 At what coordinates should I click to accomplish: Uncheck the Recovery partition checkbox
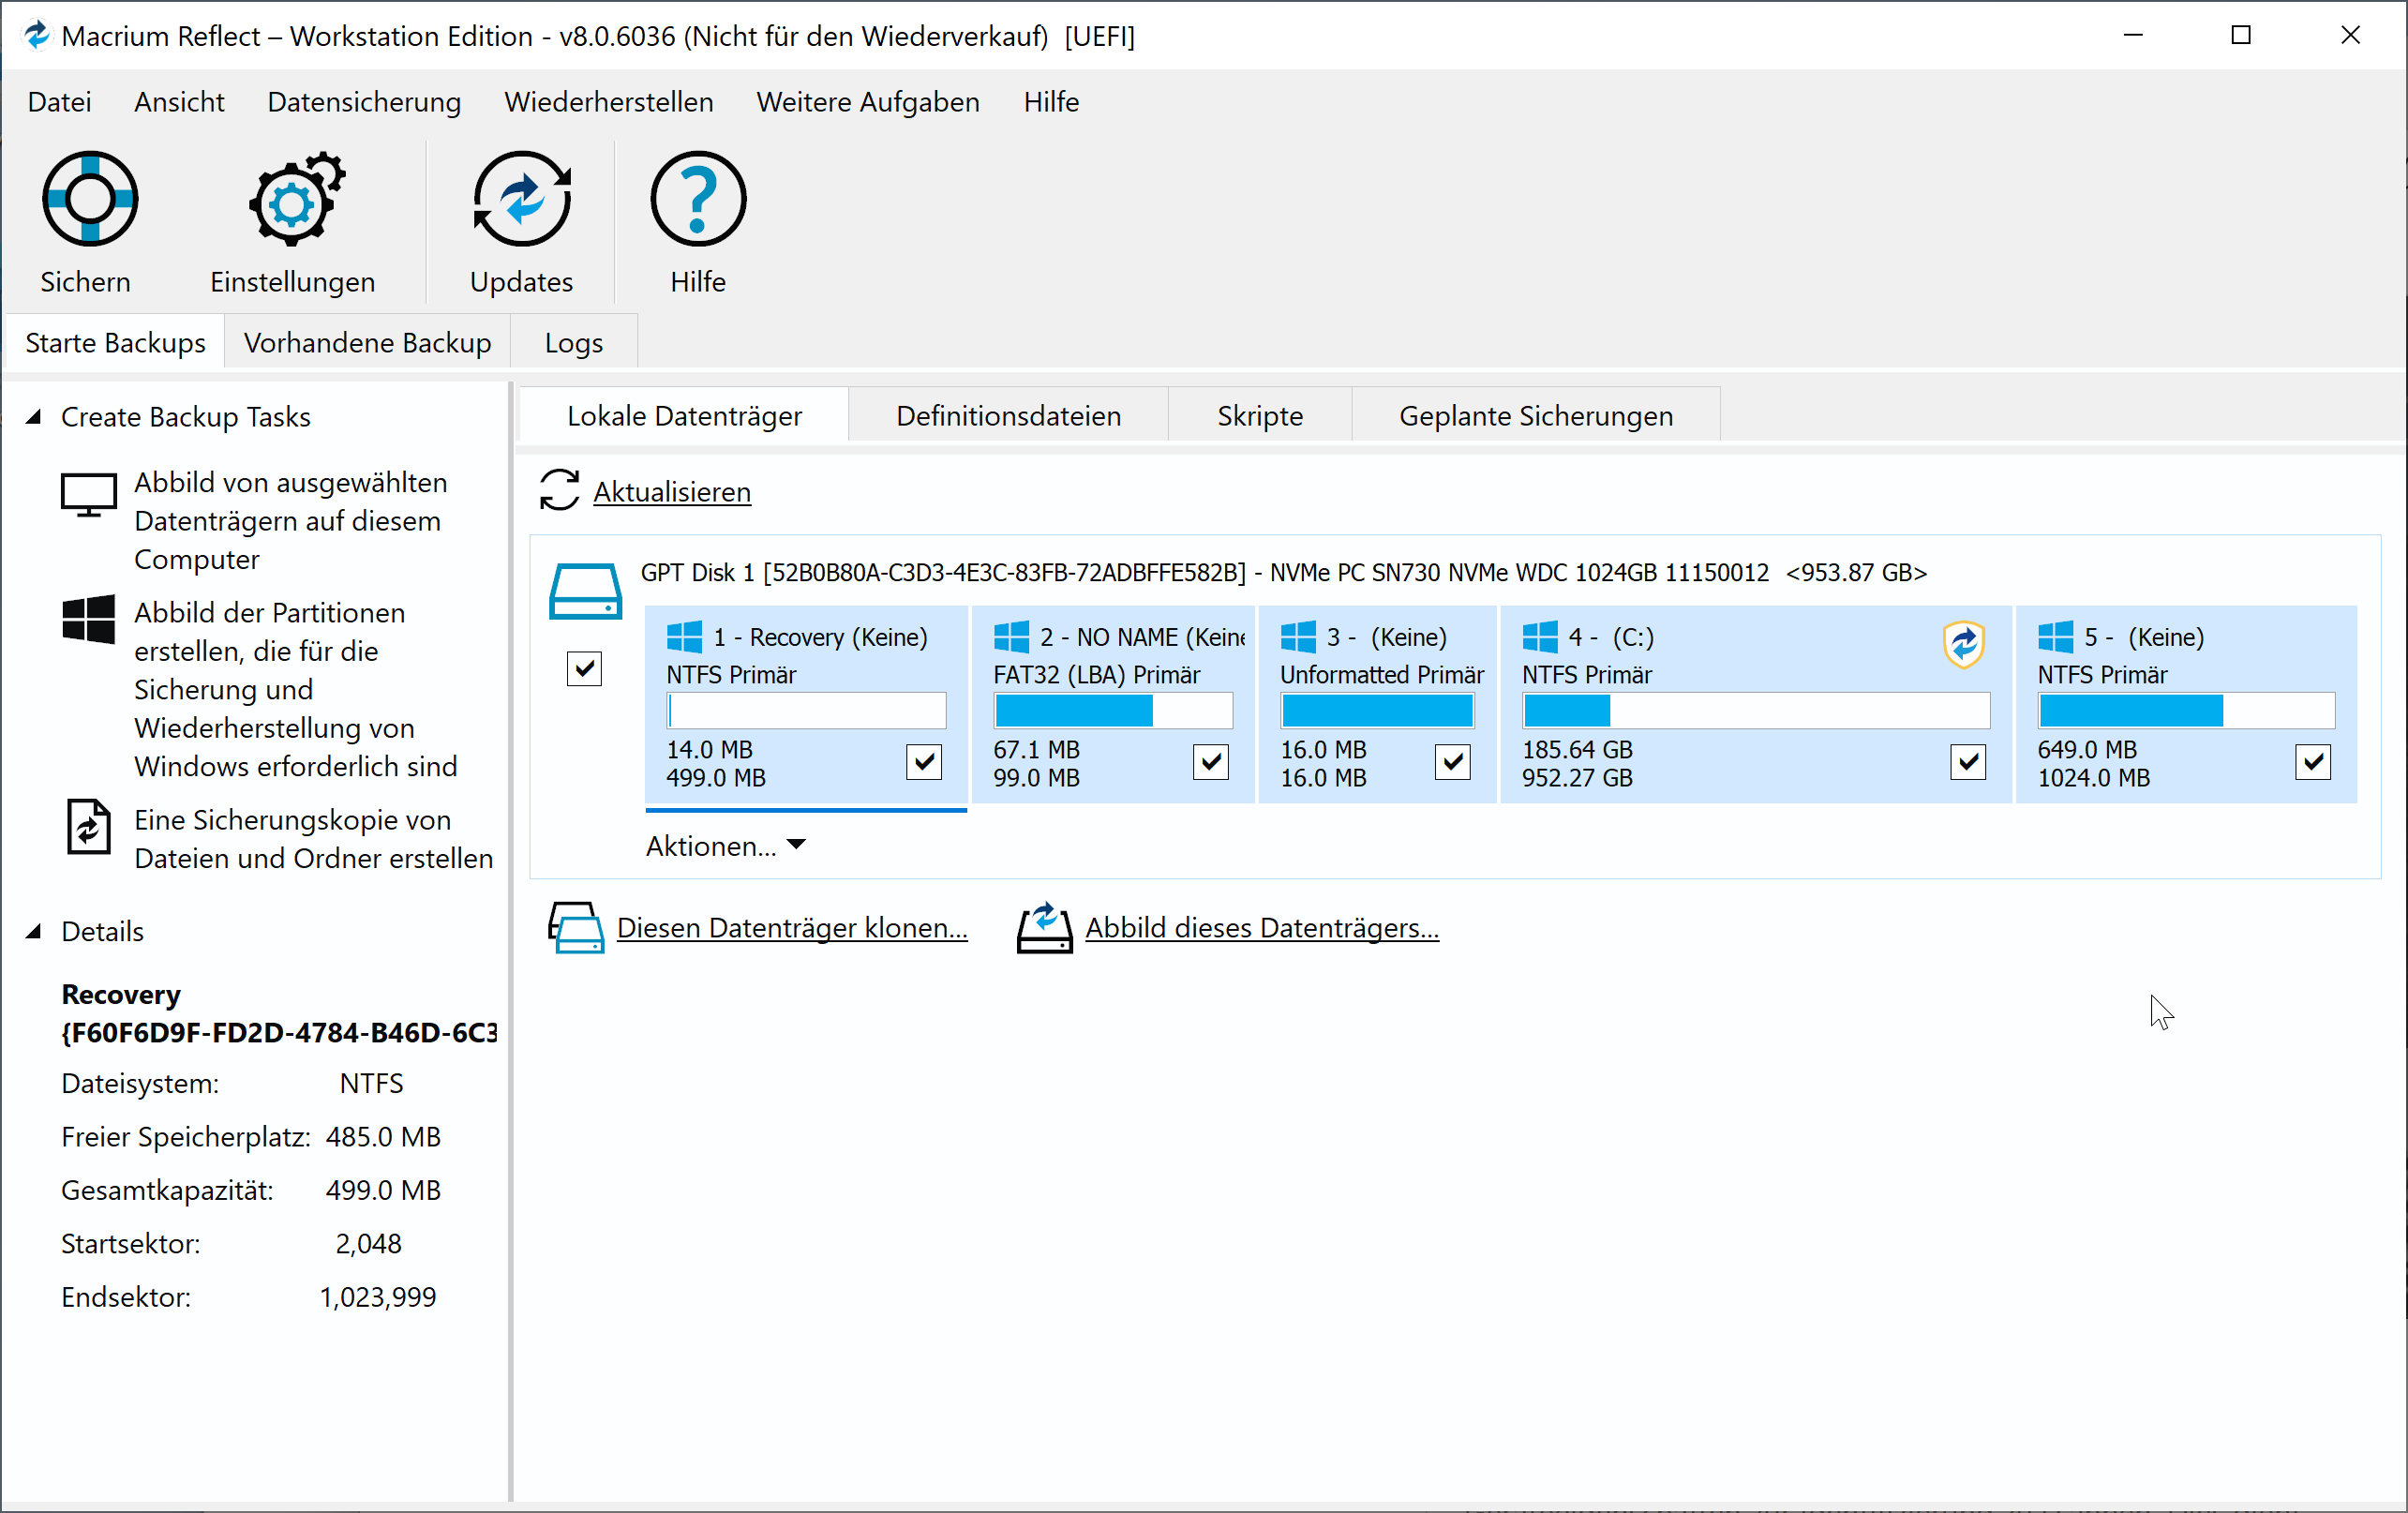point(924,762)
